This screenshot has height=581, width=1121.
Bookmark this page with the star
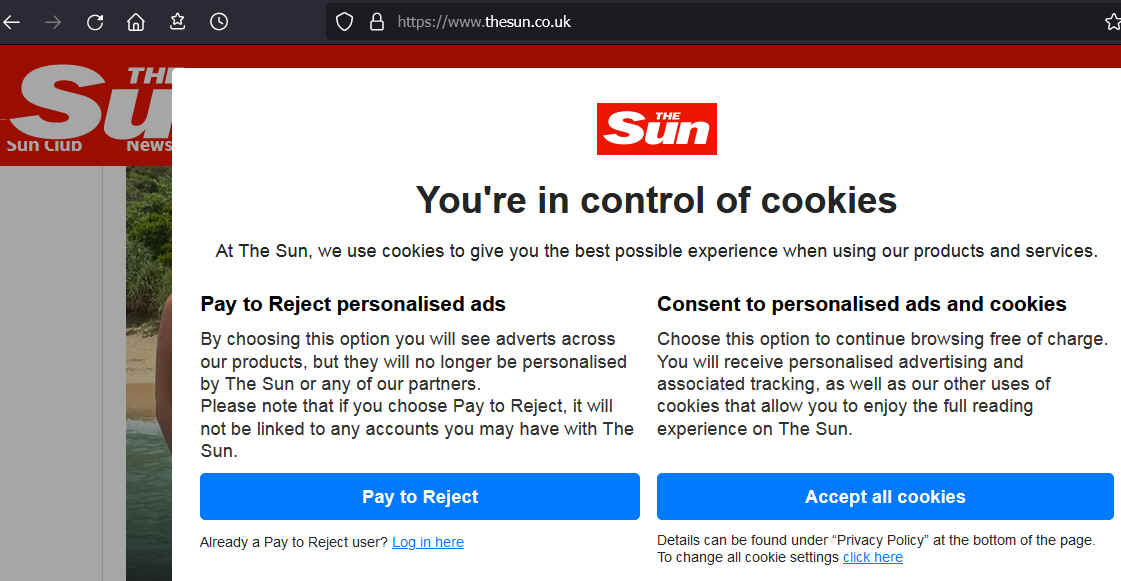(x=1112, y=22)
